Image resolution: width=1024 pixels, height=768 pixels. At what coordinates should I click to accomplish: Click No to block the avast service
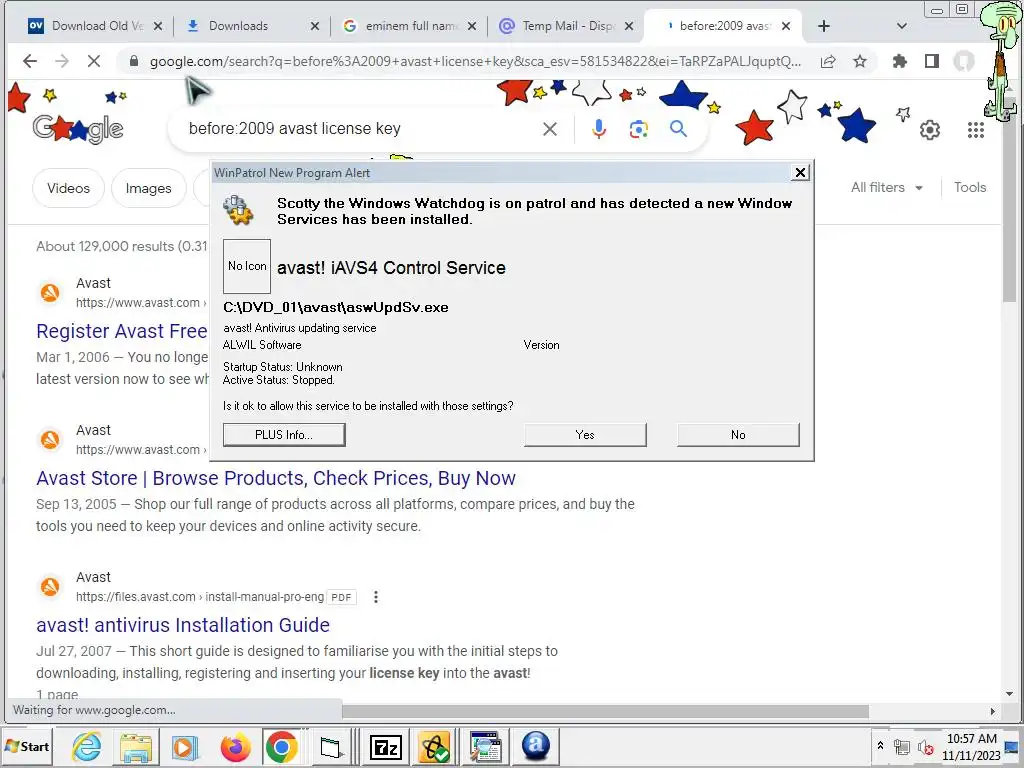tap(738, 435)
